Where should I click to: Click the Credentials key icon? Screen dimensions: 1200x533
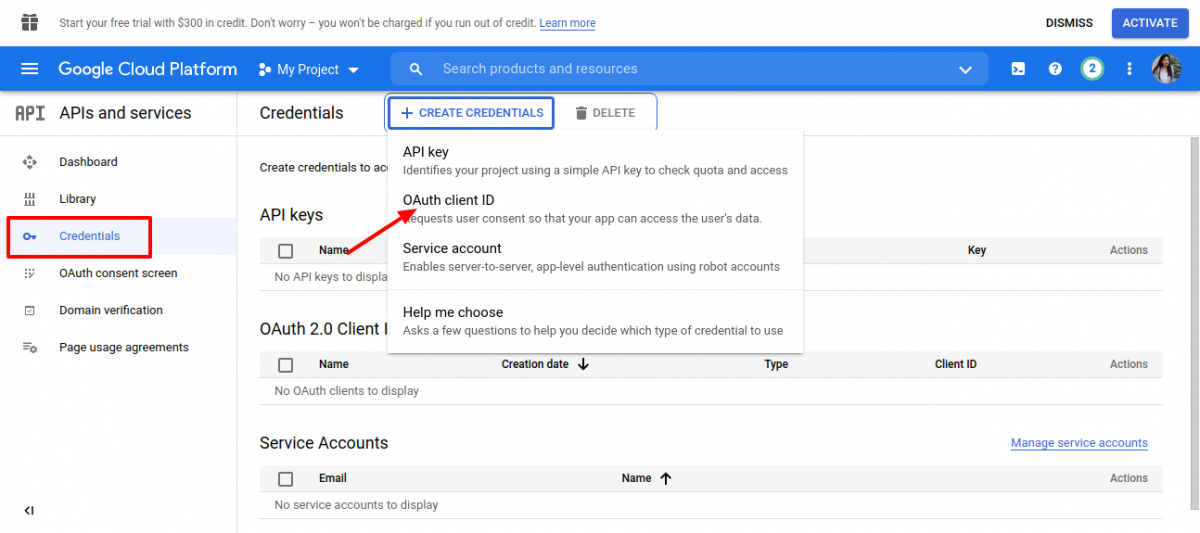coord(29,236)
